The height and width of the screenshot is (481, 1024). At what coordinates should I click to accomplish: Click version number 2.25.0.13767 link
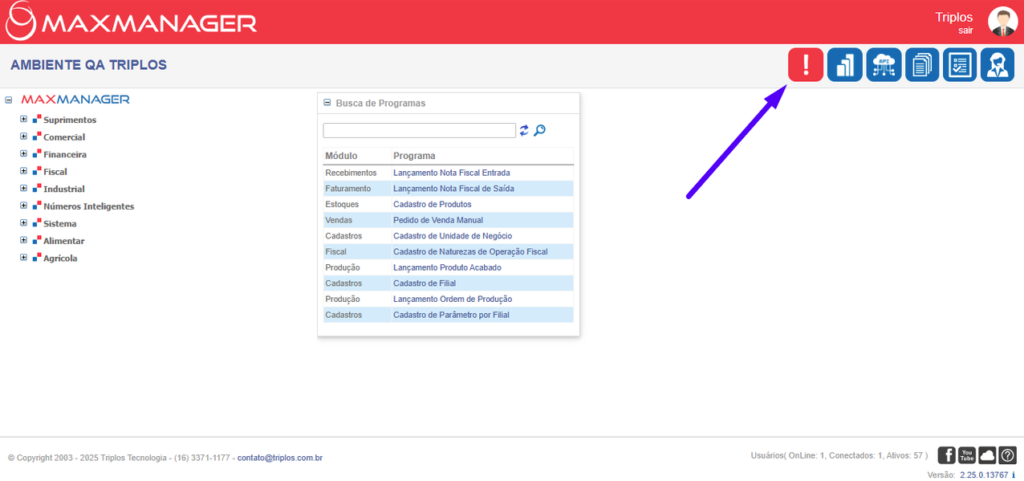[983, 475]
